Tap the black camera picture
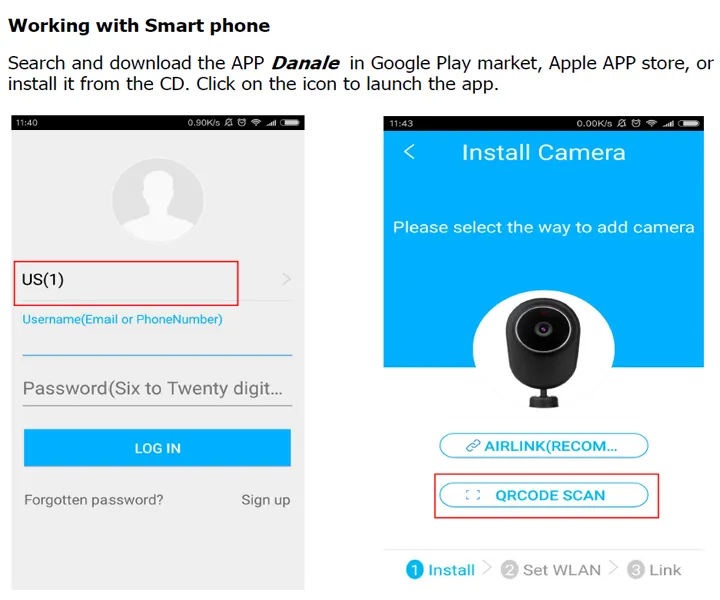 click(x=543, y=350)
